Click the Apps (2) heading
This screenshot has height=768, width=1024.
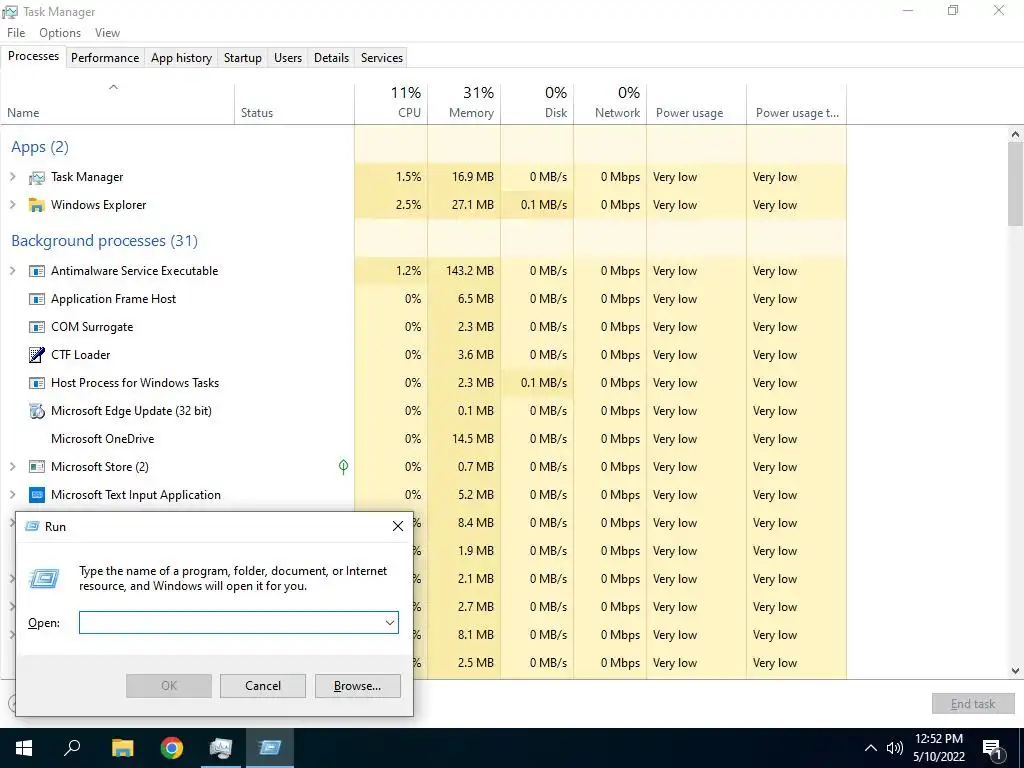pos(40,147)
